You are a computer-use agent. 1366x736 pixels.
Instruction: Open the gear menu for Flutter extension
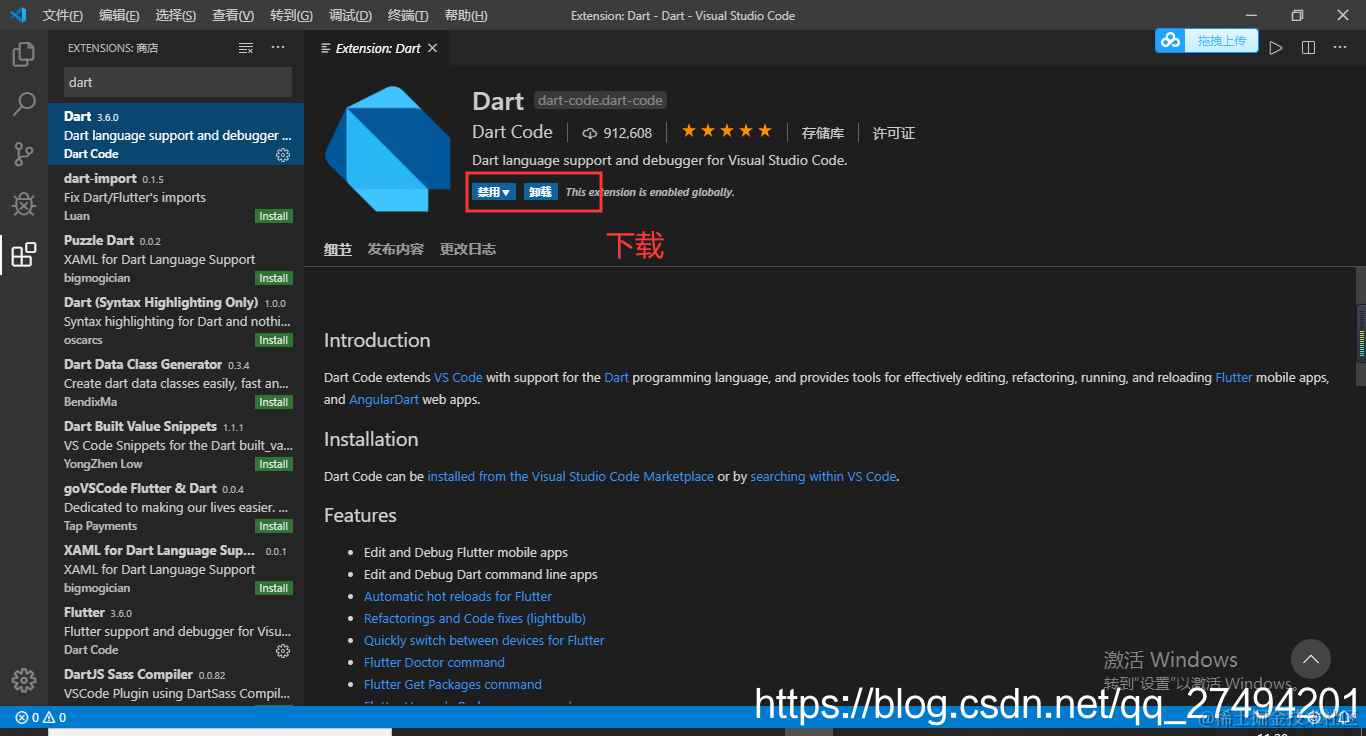coord(283,651)
